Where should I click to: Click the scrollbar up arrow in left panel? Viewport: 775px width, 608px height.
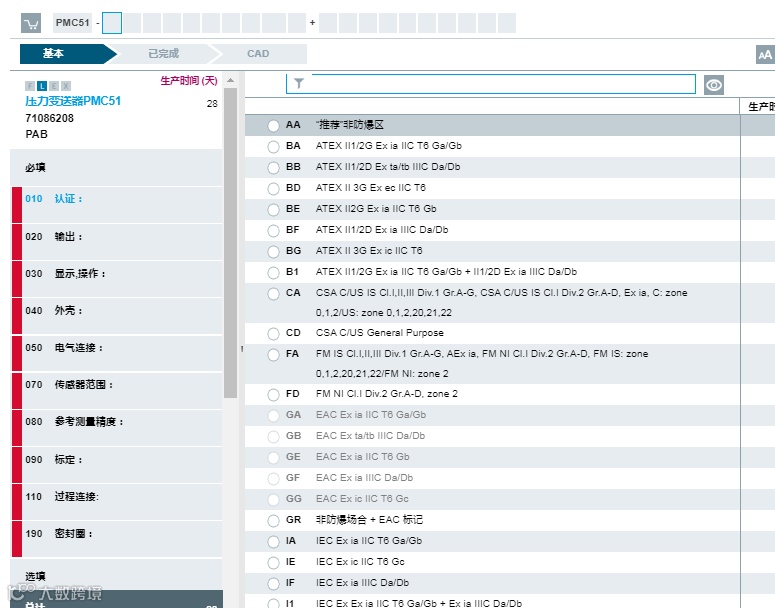tap(230, 80)
